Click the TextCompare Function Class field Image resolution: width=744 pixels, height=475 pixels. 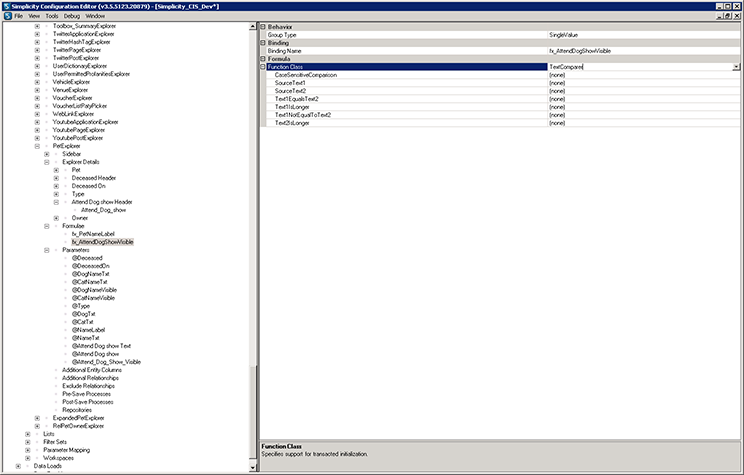[x=640, y=67]
